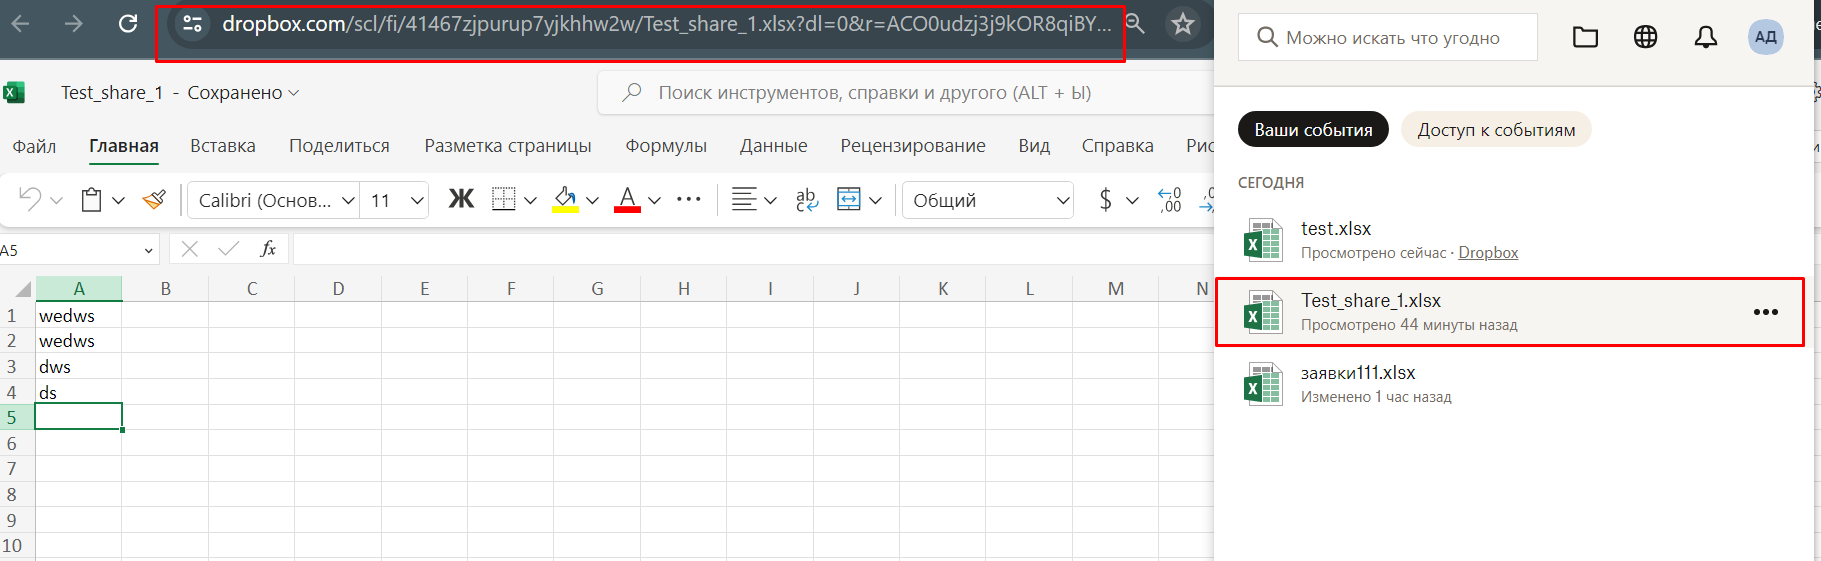Click the Dropbox globe icon

1645,37
